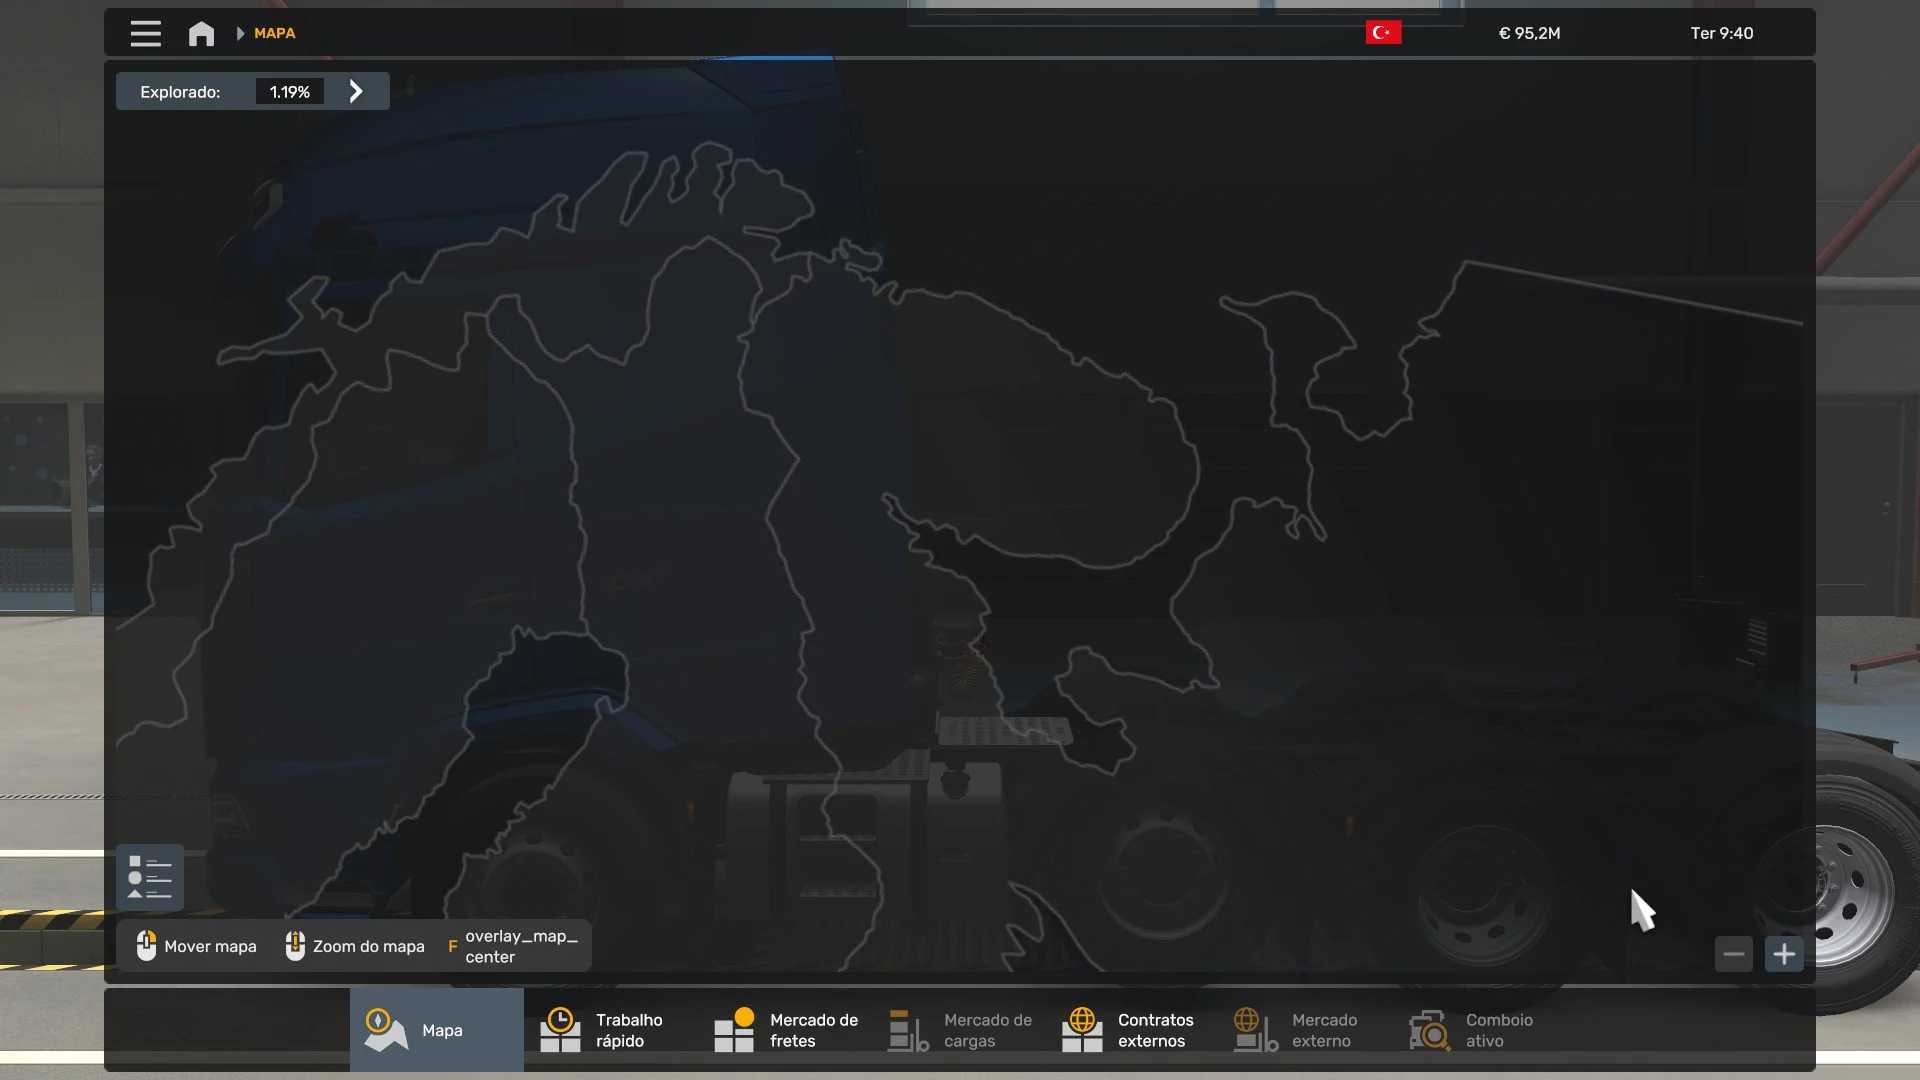Click the breadcrumb arrow next to home

click(240, 34)
